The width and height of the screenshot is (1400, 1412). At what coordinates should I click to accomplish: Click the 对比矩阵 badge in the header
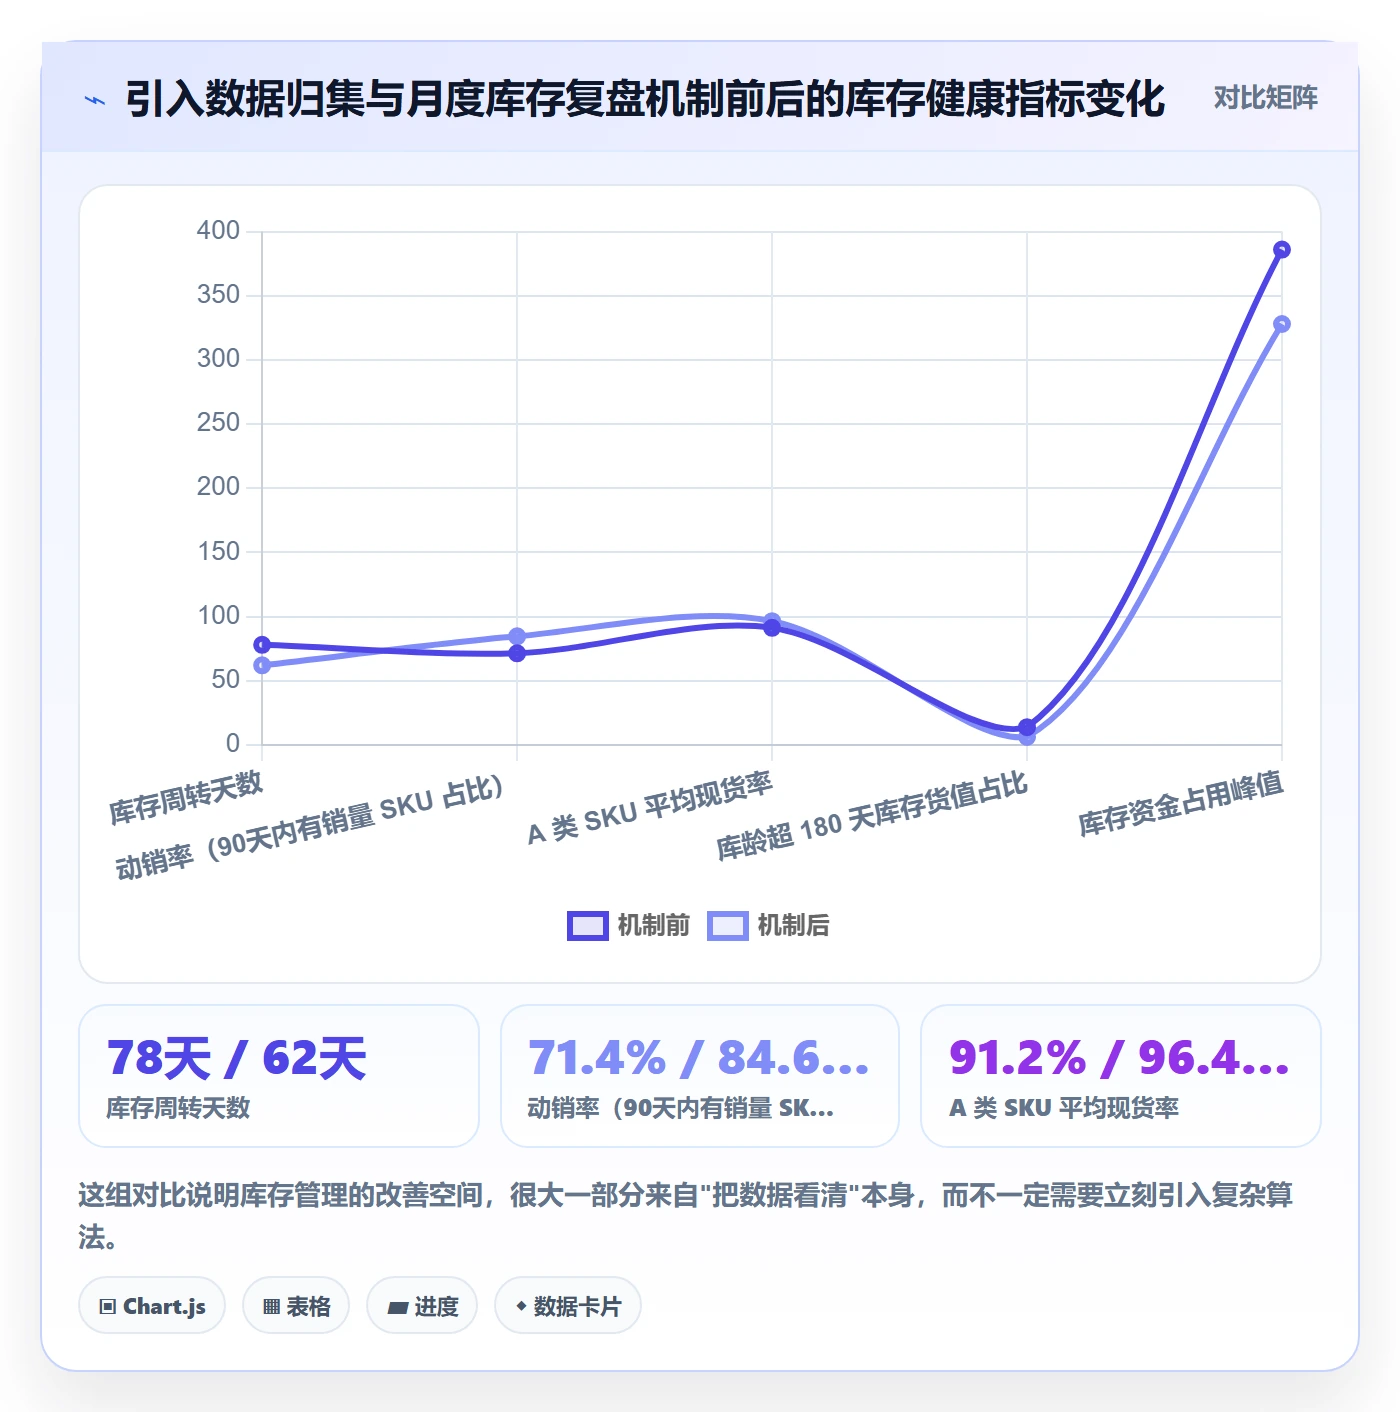1265,98
